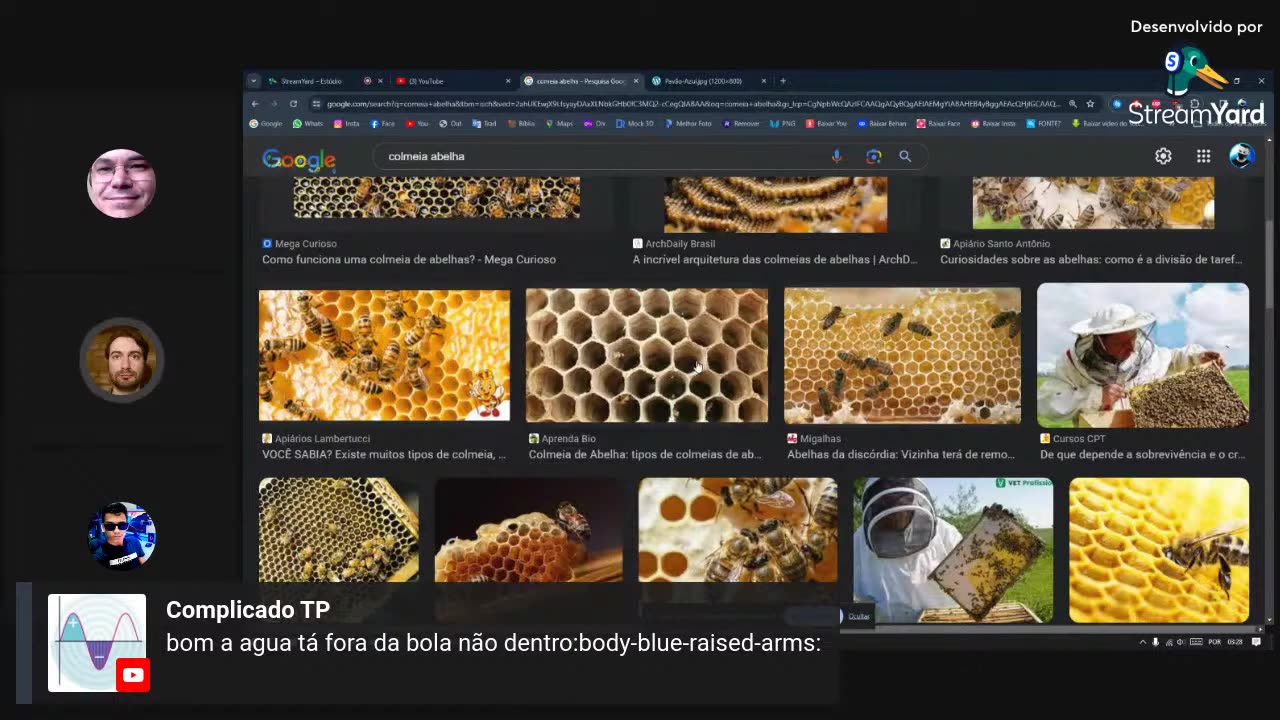Click the tray microphone icon
Screen dimensions: 1280x720
coord(1155,642)
